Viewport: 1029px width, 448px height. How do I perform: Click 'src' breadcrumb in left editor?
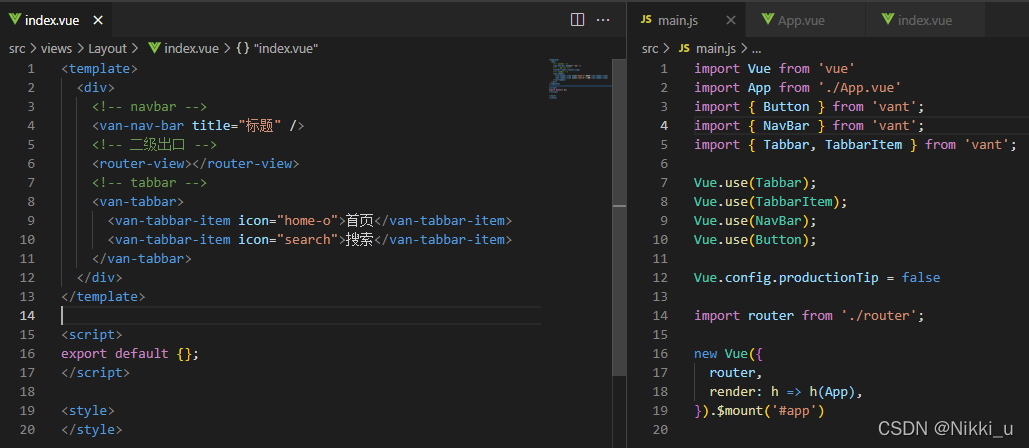coord(17,49)
